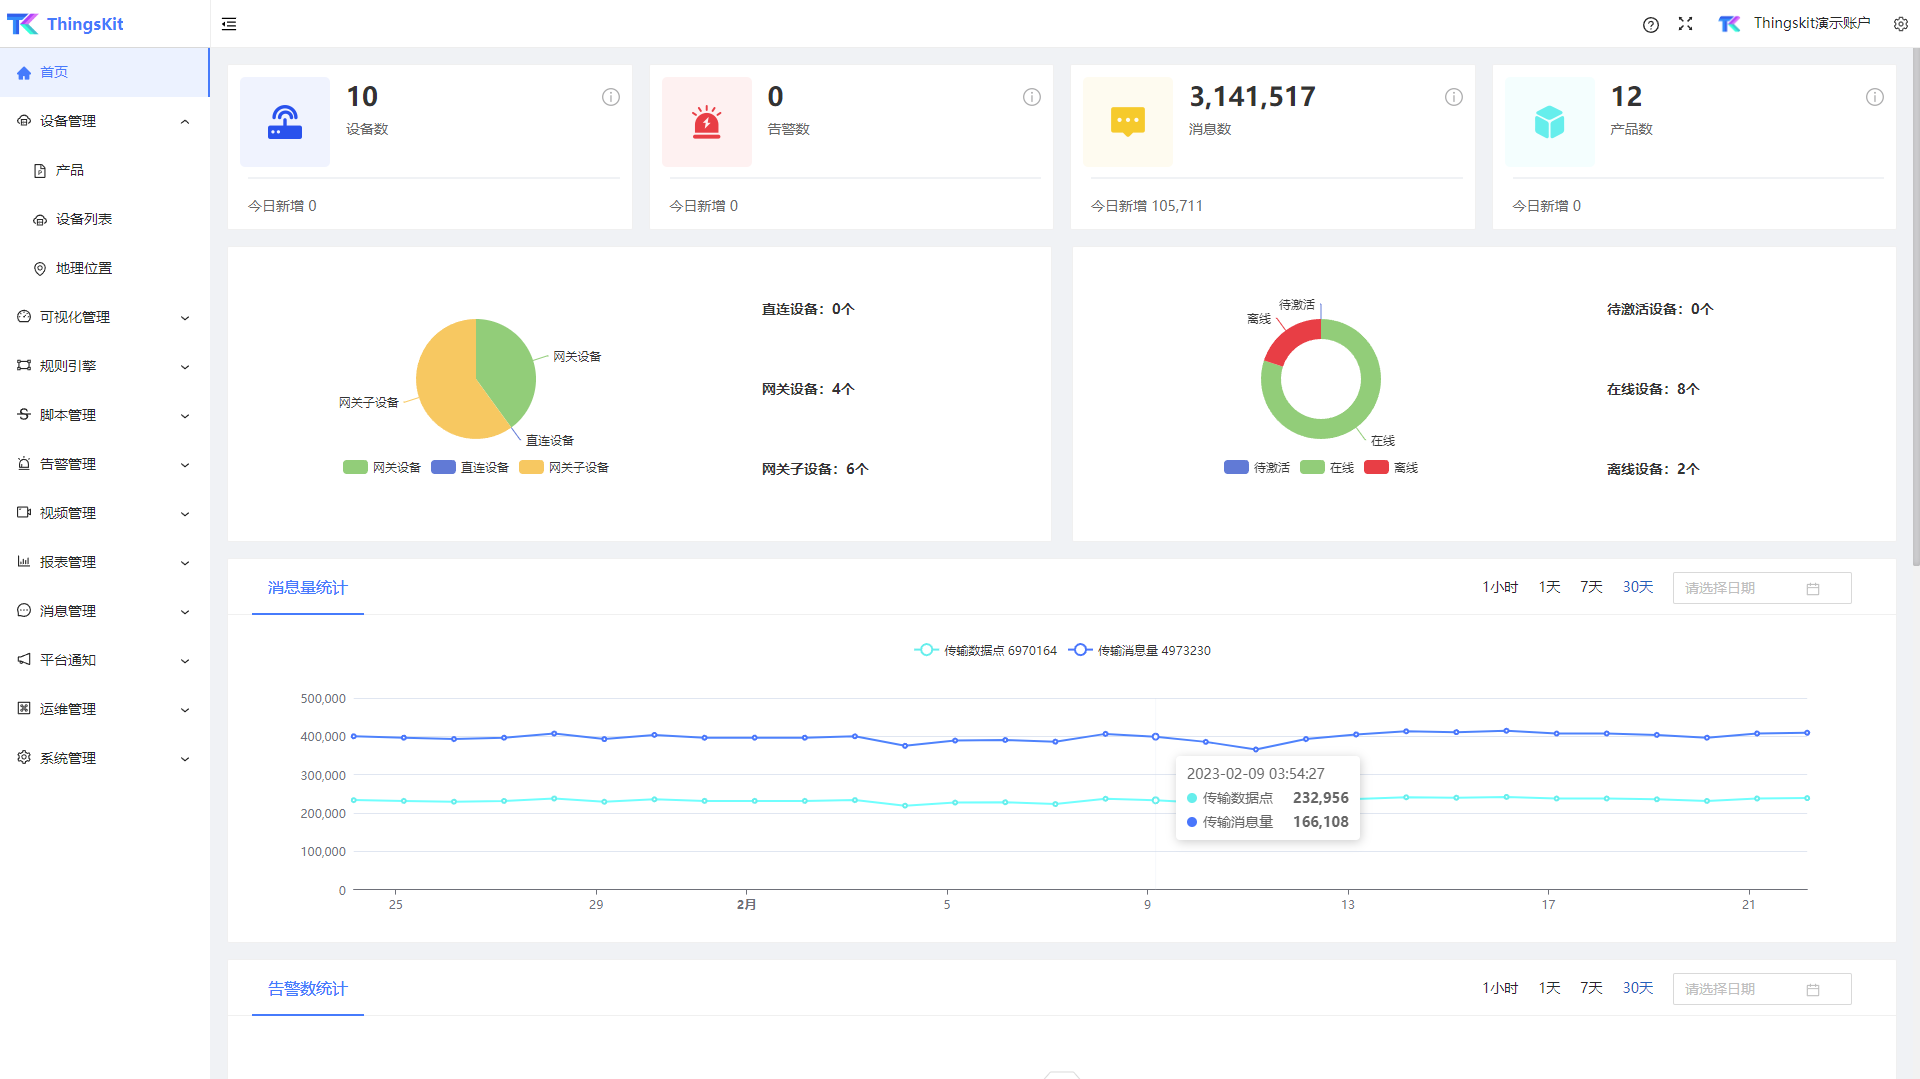
Task: Collapse the 设备管理 menu chevron
Action: pos(185,122)
